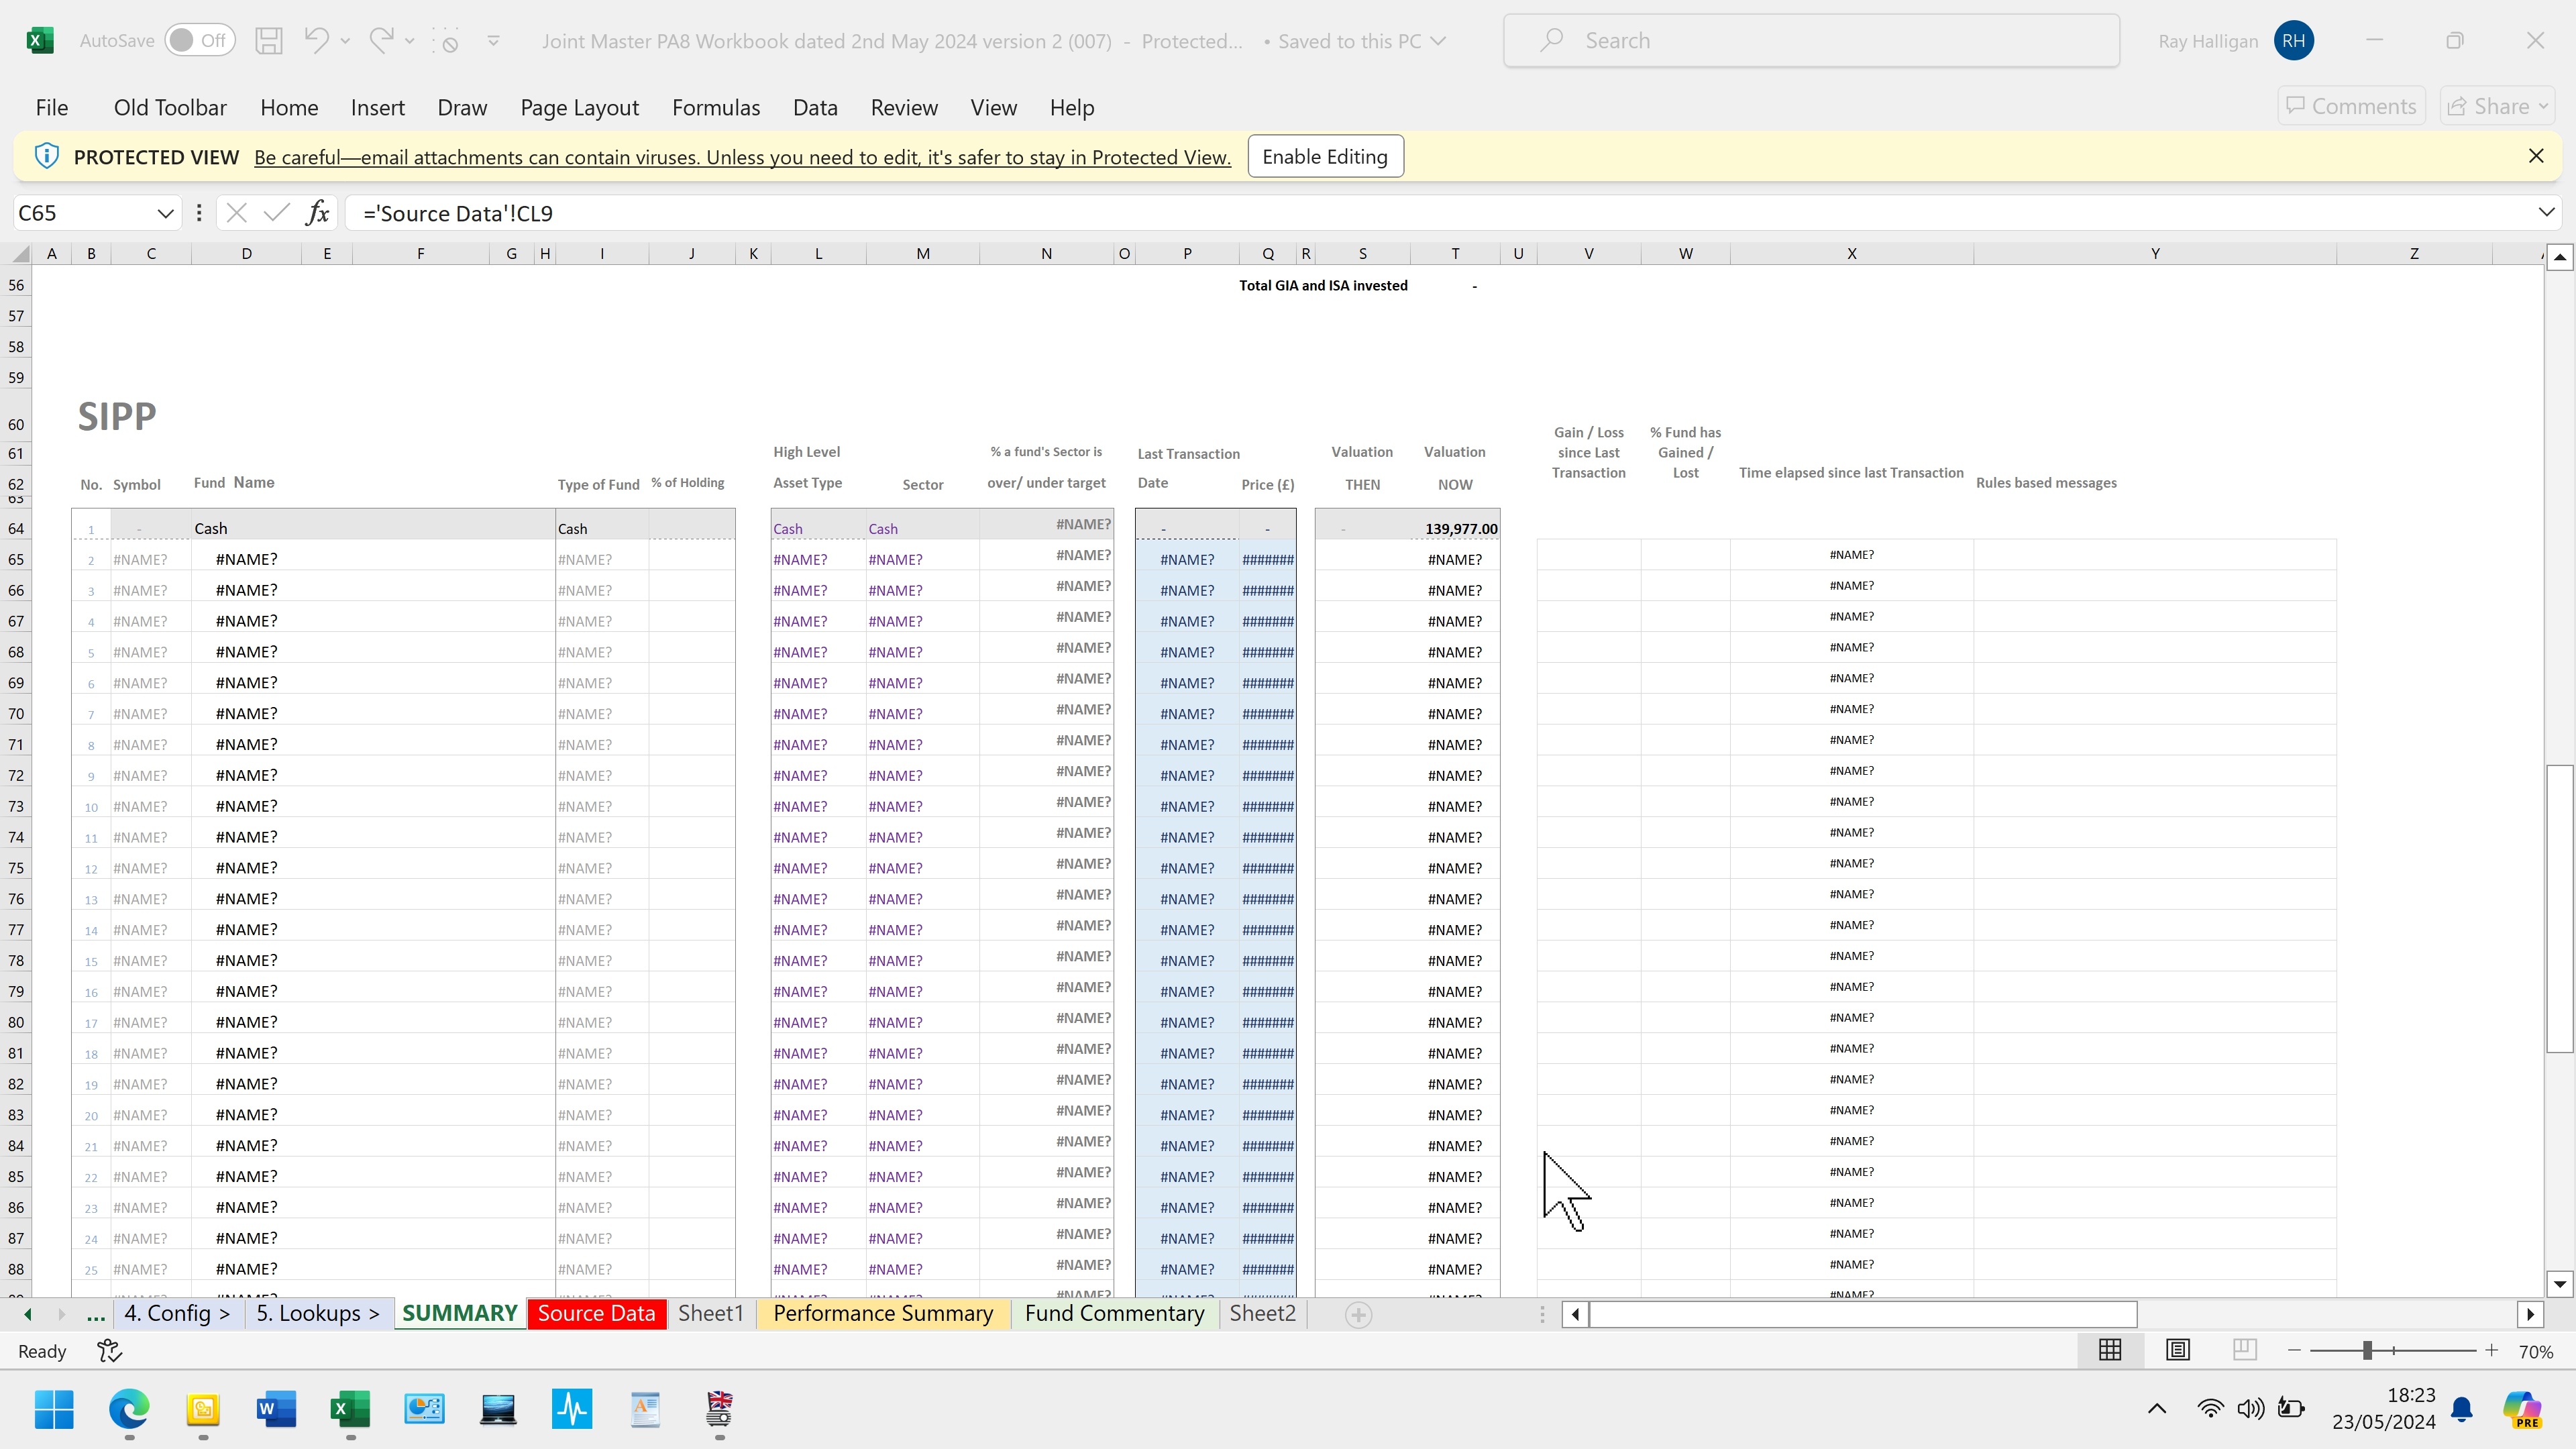
Task: Click inside the Search box
Action: point(1810,41)
